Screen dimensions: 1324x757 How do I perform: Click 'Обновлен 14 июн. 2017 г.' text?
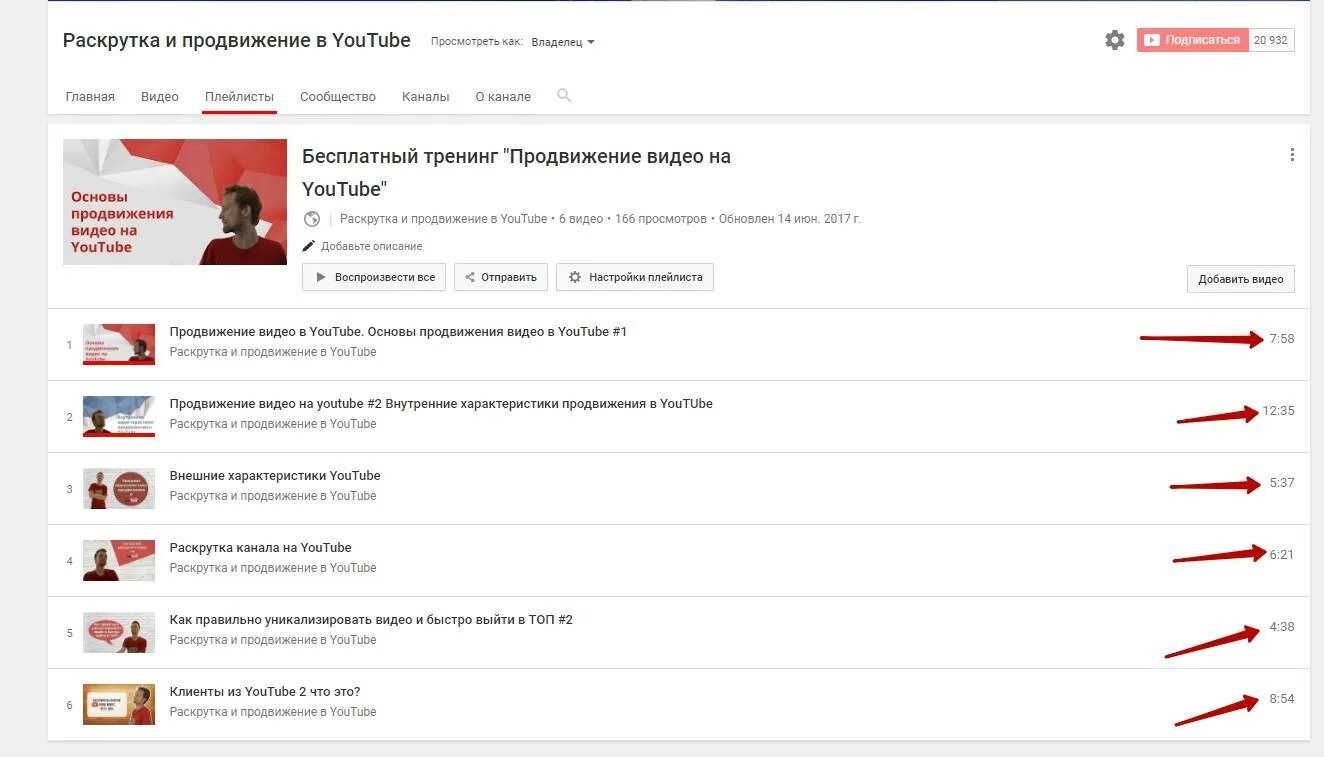[x=790, y=219]
